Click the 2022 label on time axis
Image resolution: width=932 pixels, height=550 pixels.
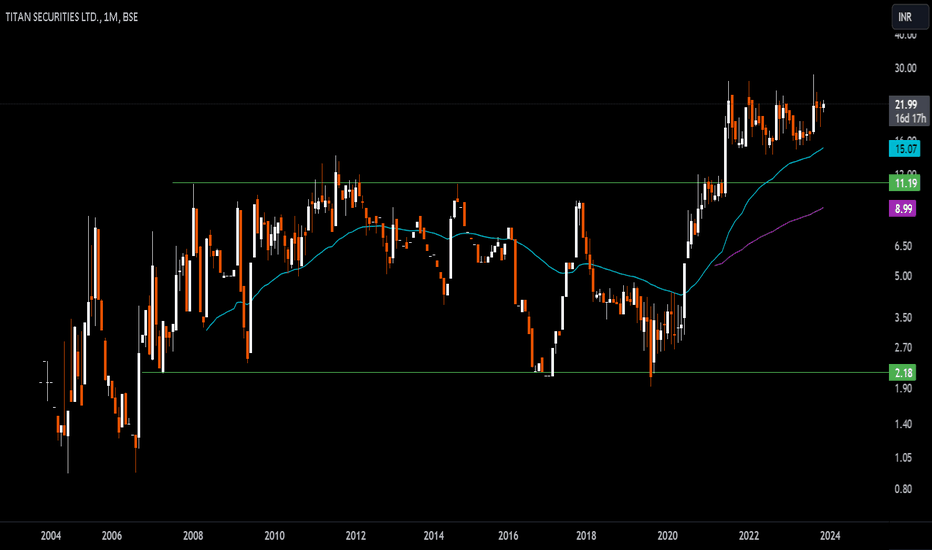coord(749,536)
